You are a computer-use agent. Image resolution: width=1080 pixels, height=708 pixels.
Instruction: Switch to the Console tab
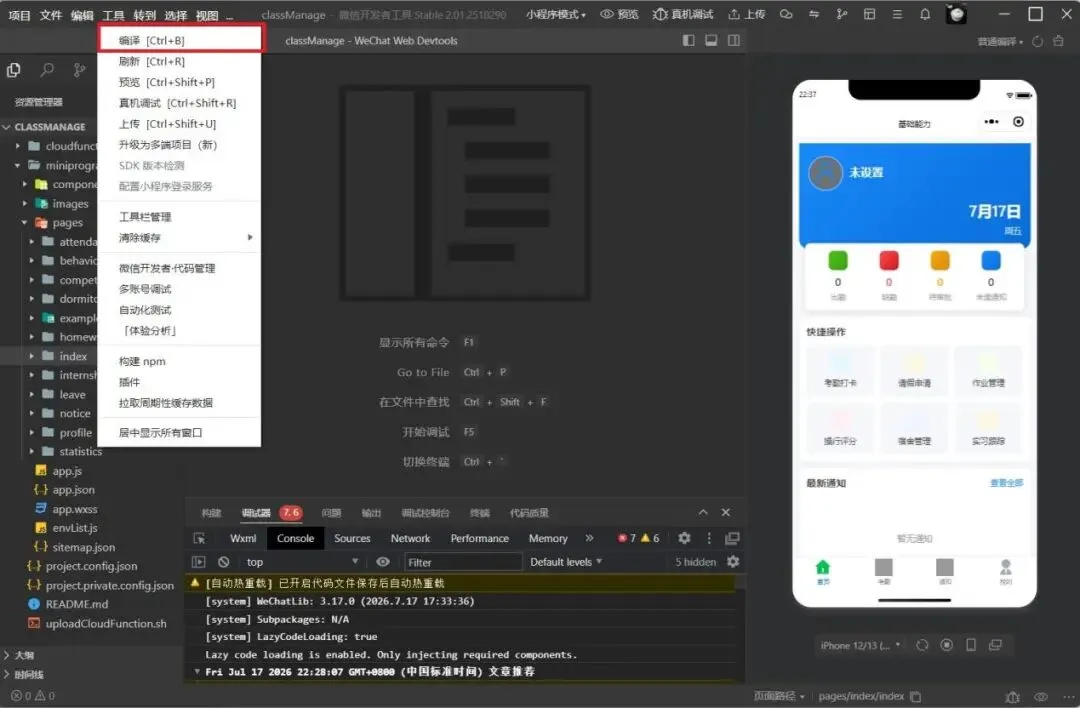click(295, 539)
